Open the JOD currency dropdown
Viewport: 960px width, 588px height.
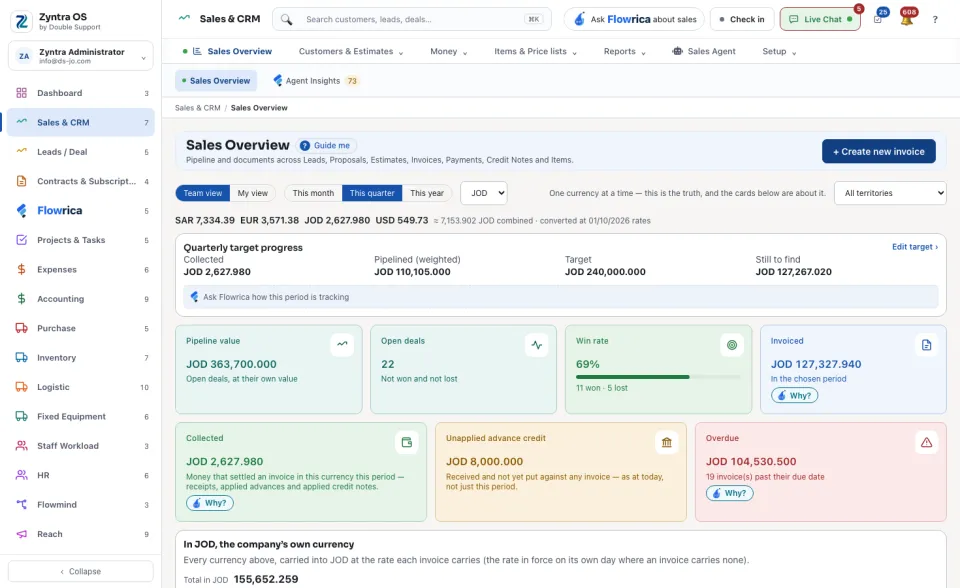tap(484, 193)
